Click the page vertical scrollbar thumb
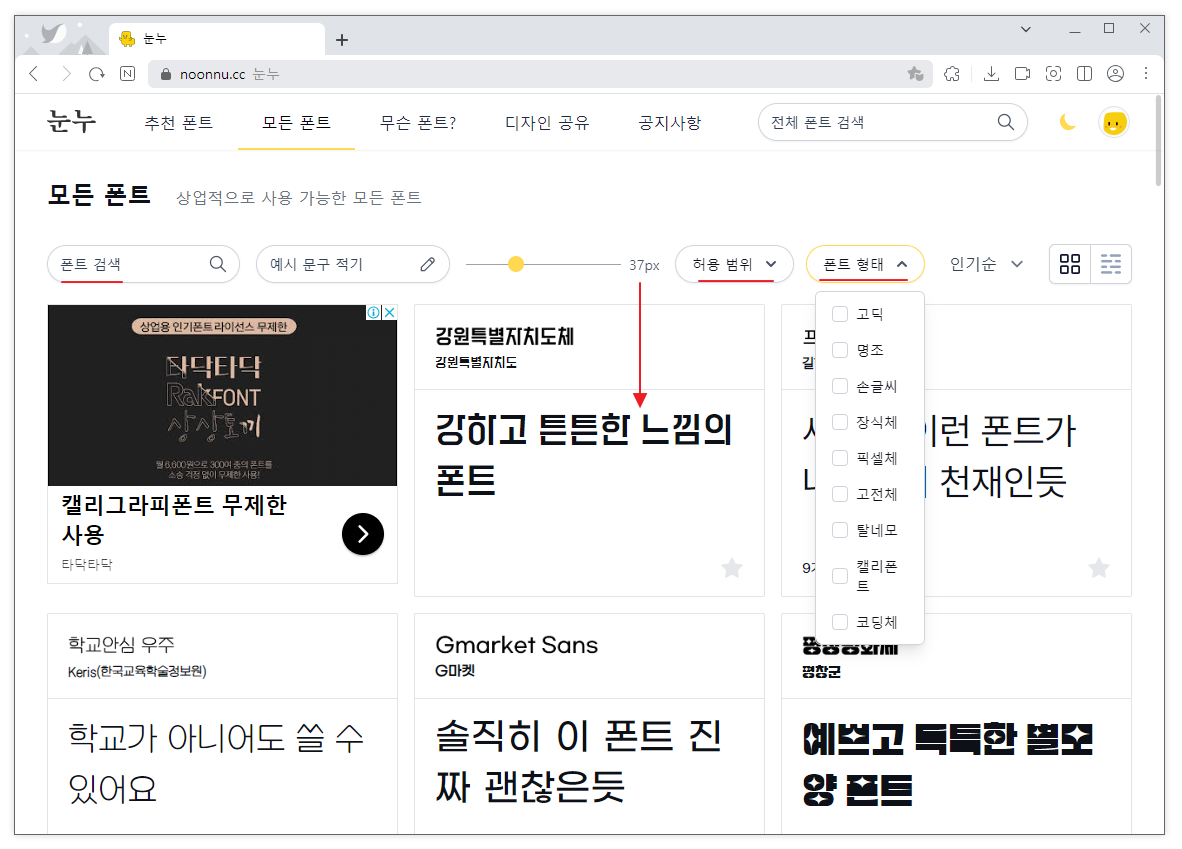Image resolution: width=1182 pixels, height=849 pixels. 1159,142
